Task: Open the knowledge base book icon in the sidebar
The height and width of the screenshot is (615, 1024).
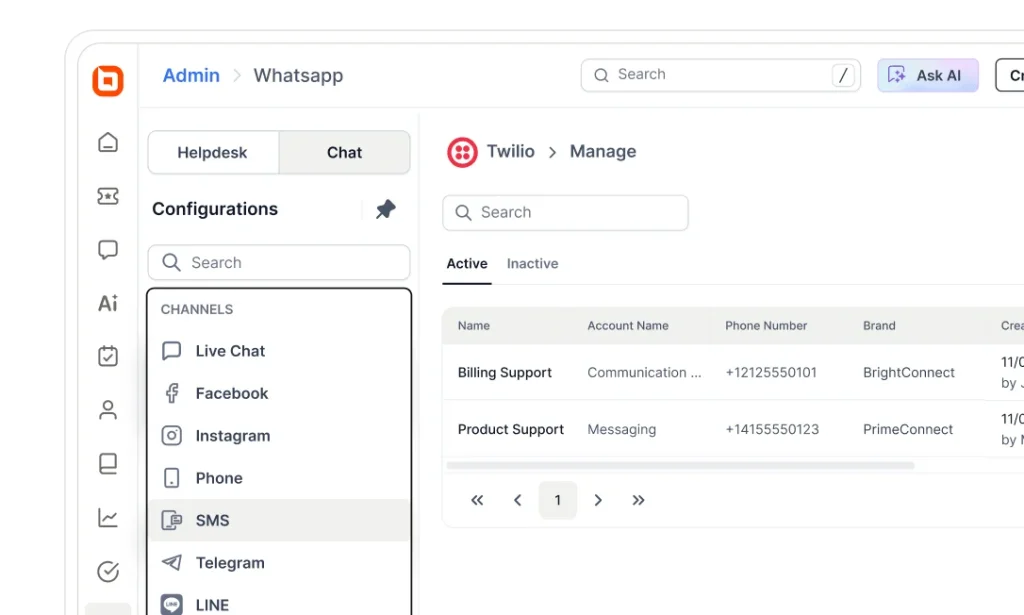Action: click(x=108, y=464)
